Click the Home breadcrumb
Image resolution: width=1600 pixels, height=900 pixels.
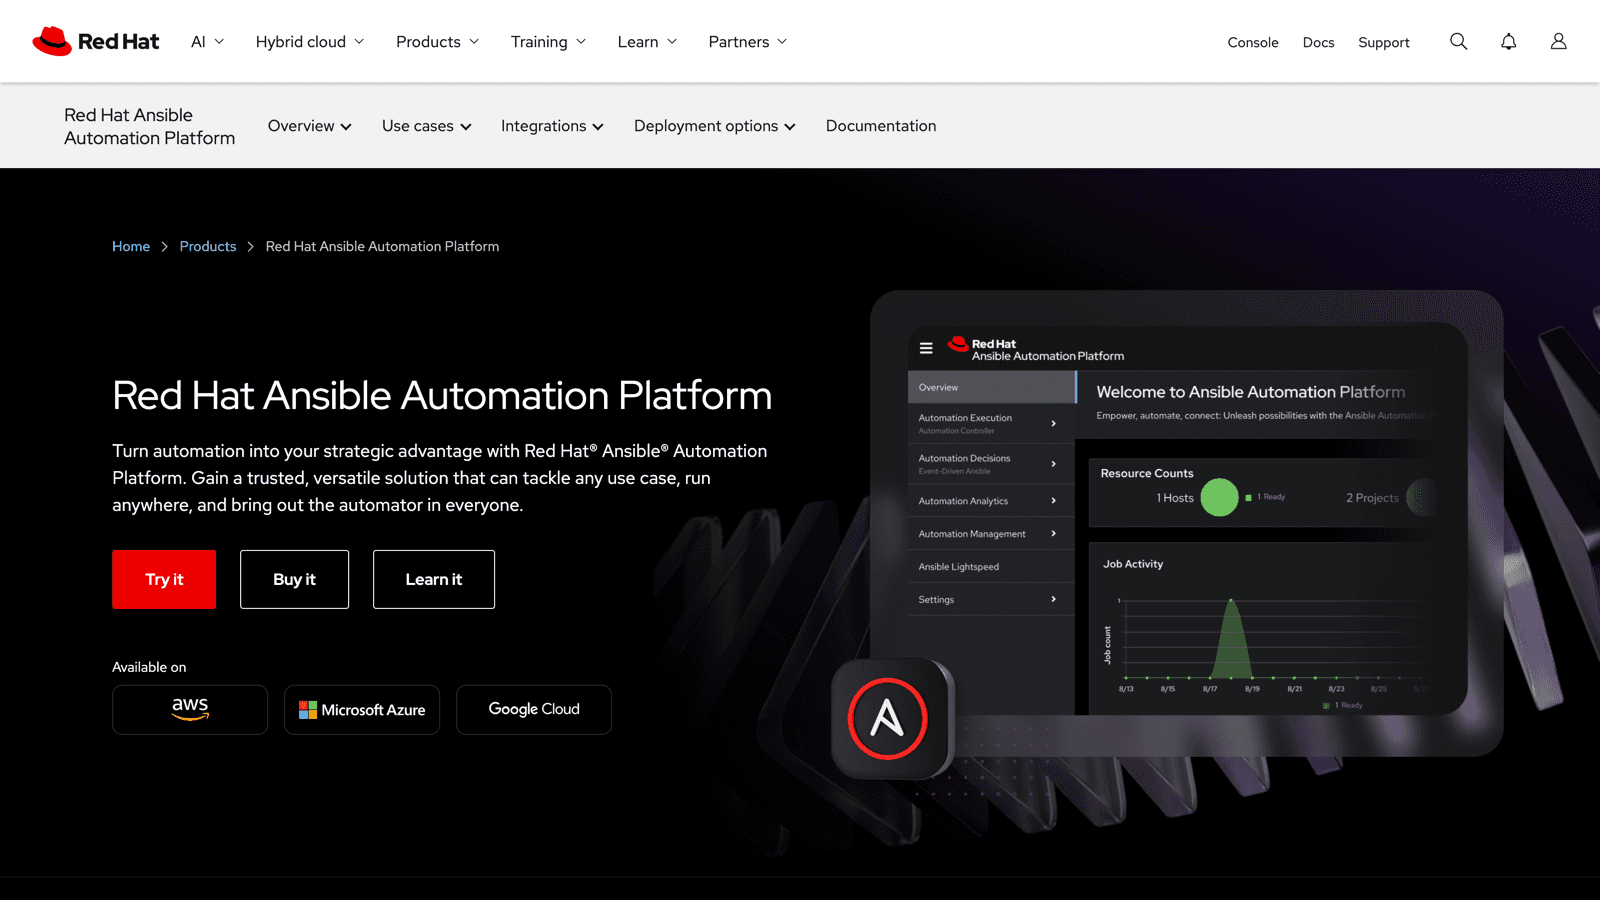pyautogui.click(x=131, y=246)
